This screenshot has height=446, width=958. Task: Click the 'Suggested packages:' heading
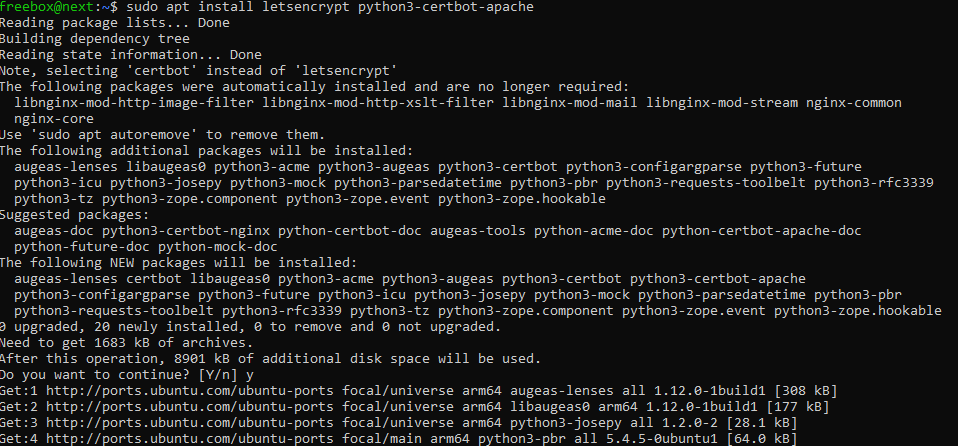(x=74, y=215)
